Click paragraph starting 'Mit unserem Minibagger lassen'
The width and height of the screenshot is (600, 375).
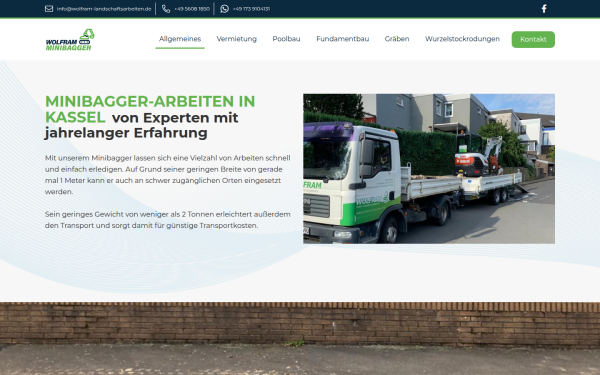pyautogui.click(x=168, y=174)
